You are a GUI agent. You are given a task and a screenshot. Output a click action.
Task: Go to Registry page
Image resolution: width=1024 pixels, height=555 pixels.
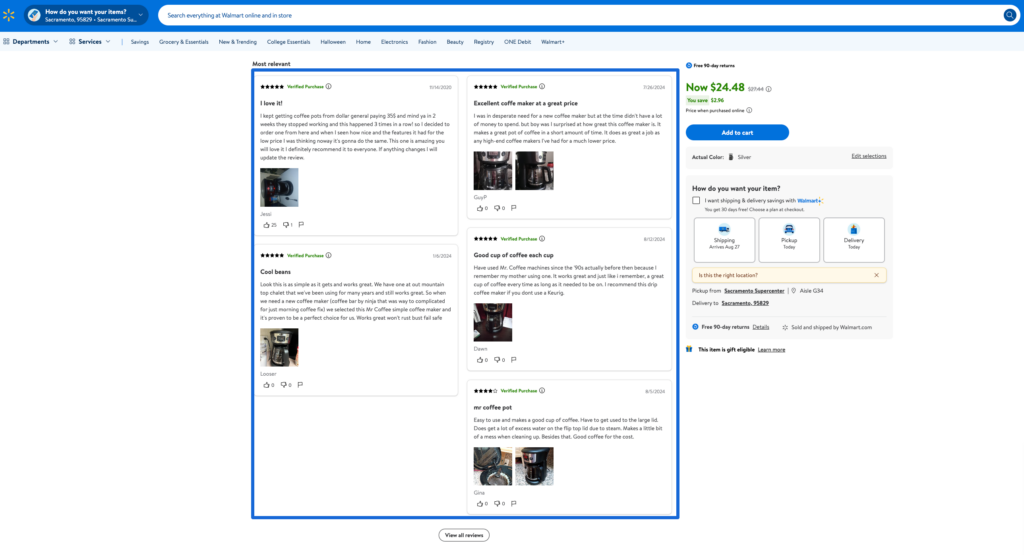(484, 42)
